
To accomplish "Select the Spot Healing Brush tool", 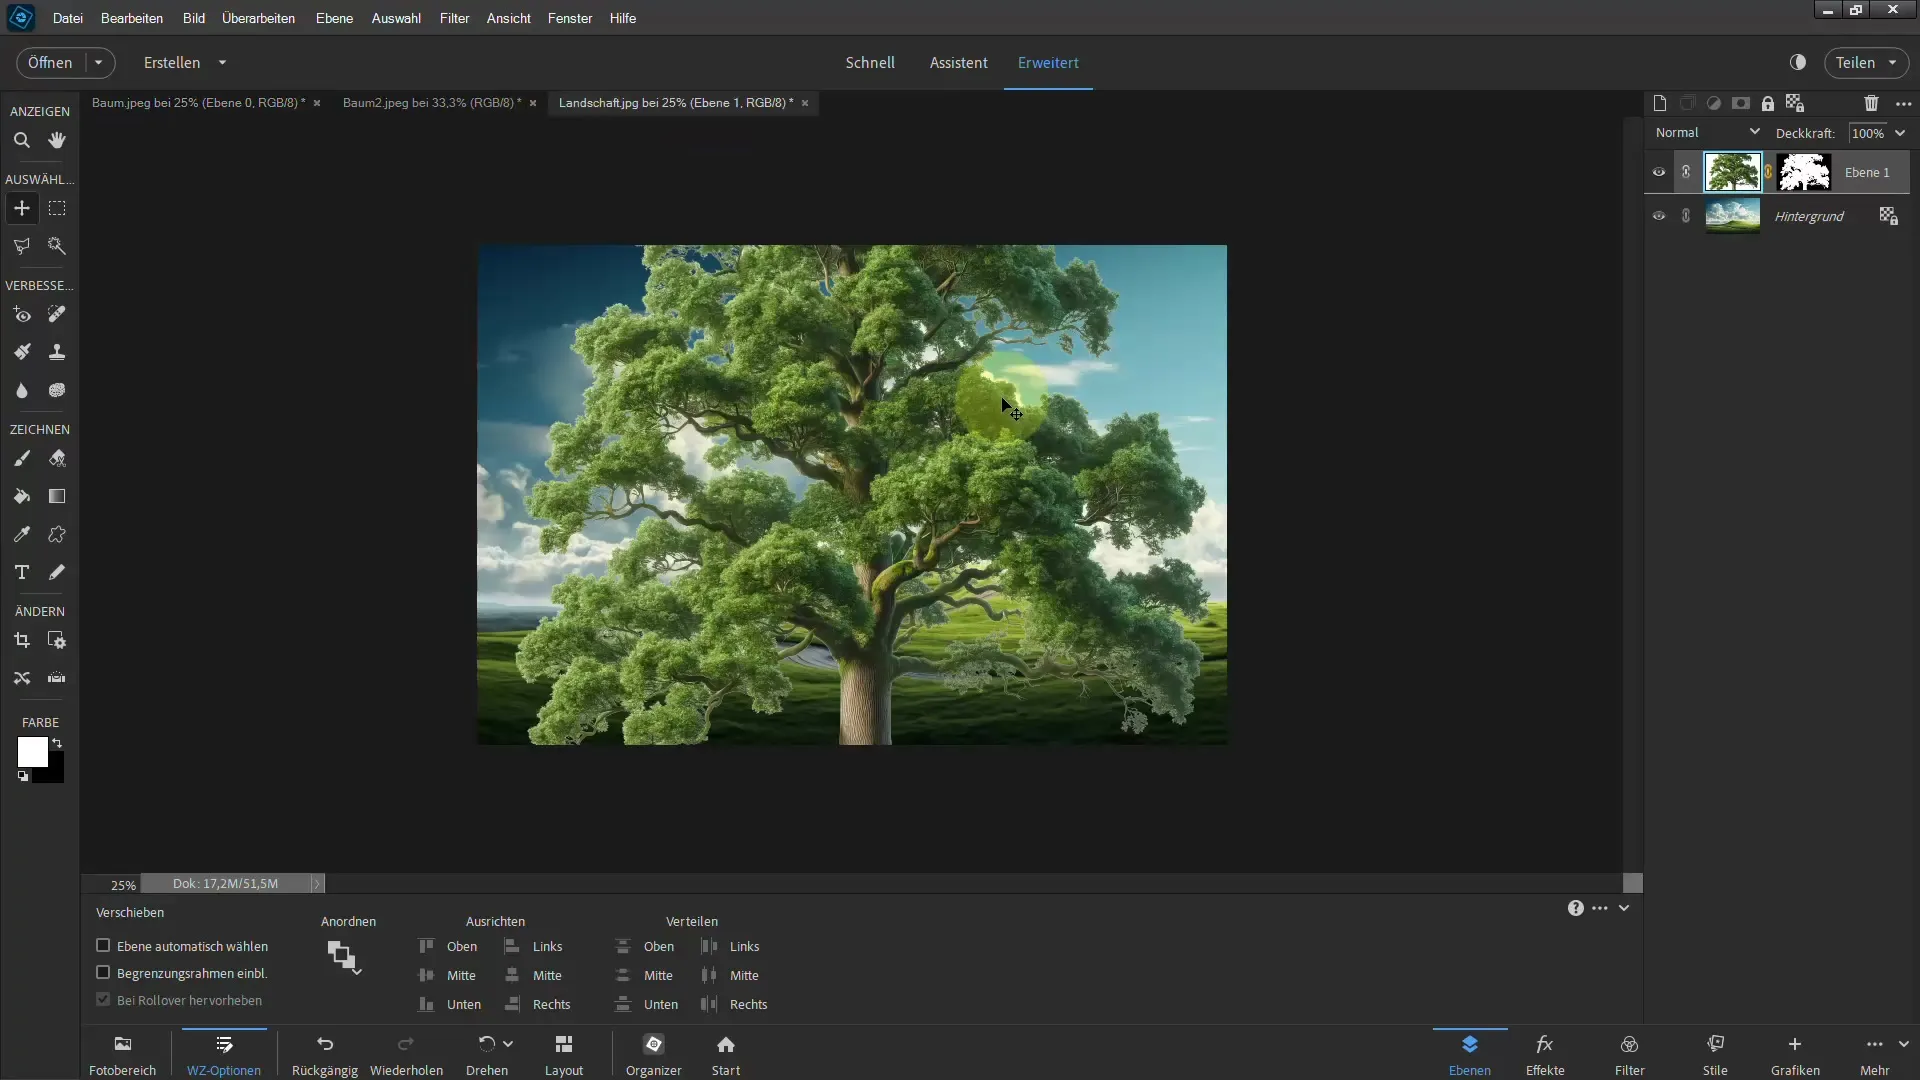I will click(57, 314).
